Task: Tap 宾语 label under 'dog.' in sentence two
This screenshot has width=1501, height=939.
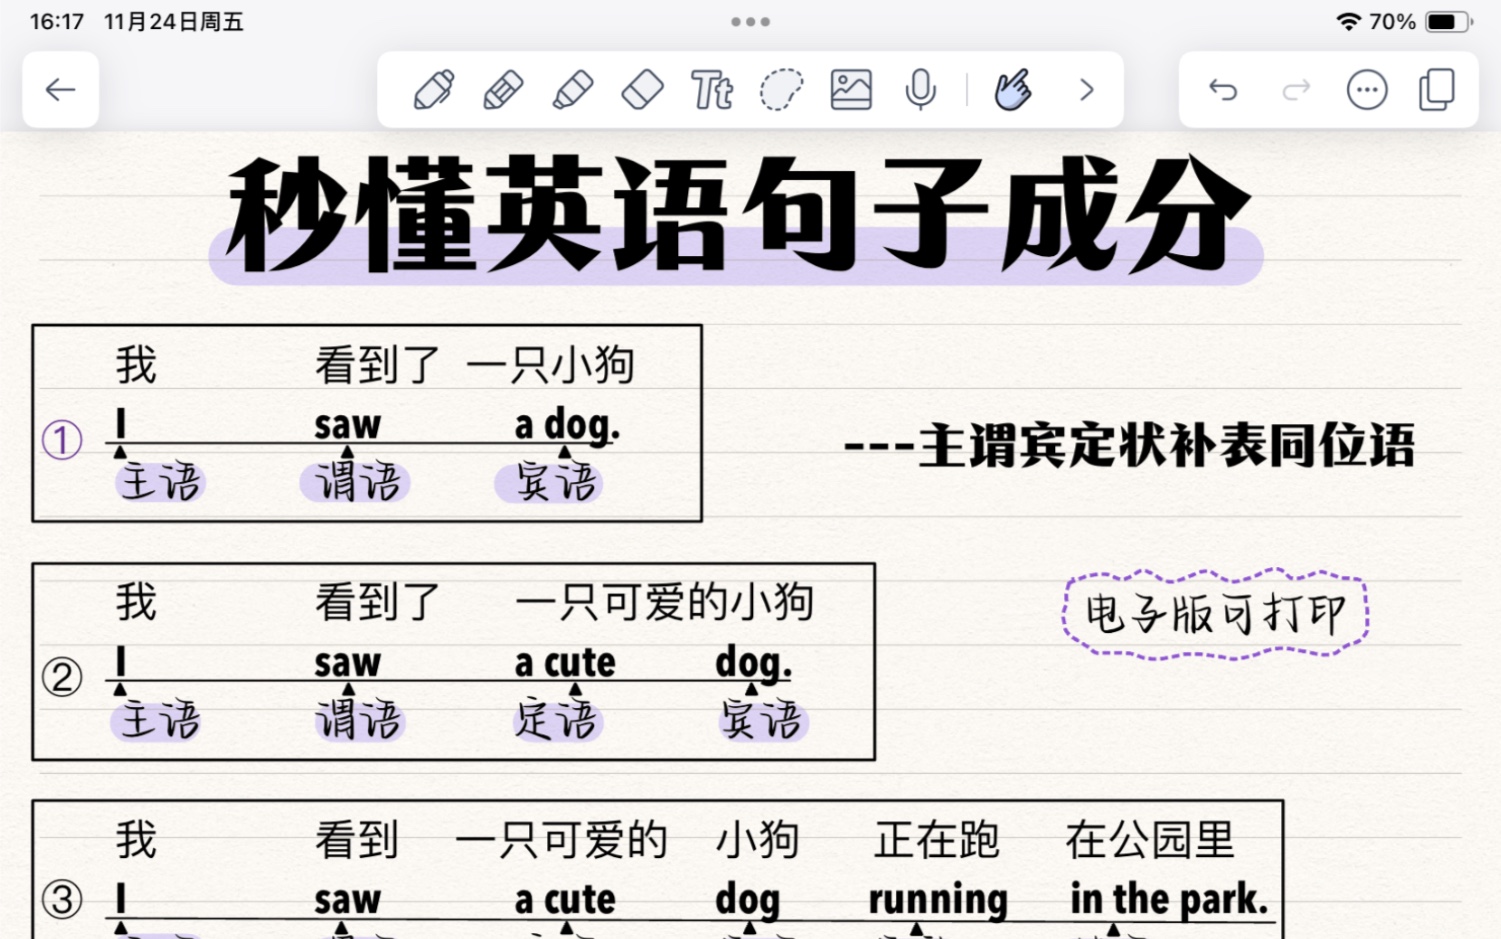Action: [762, 720]
